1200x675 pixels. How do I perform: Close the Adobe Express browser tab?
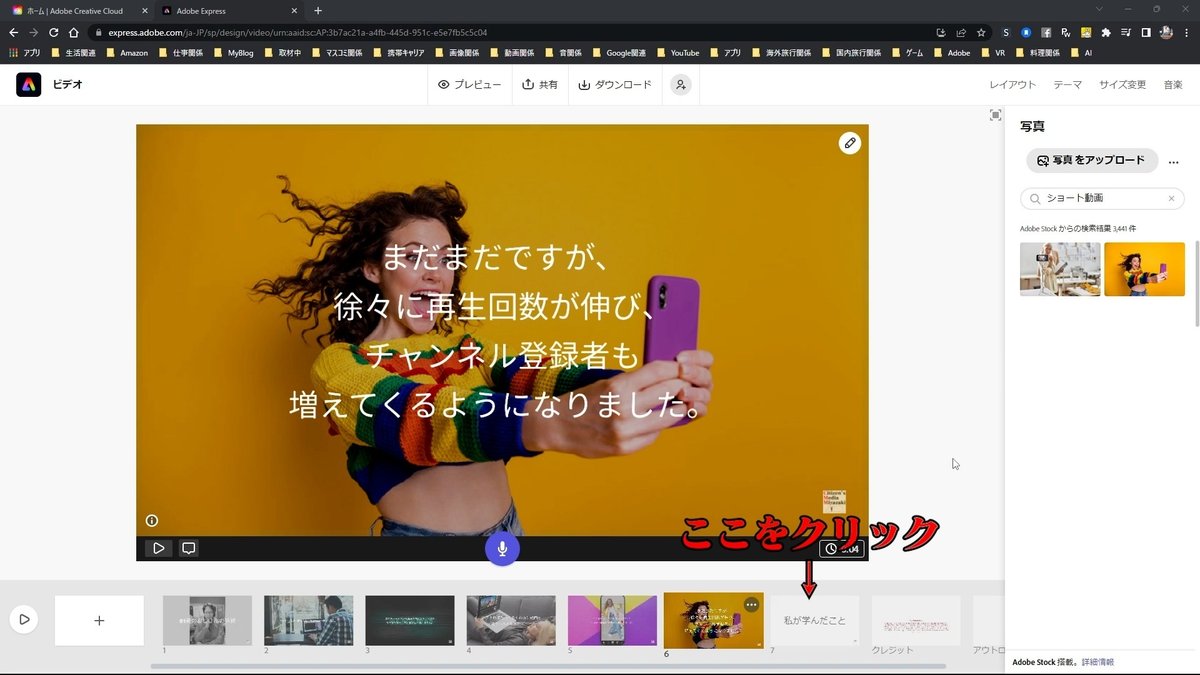(294, 11)
